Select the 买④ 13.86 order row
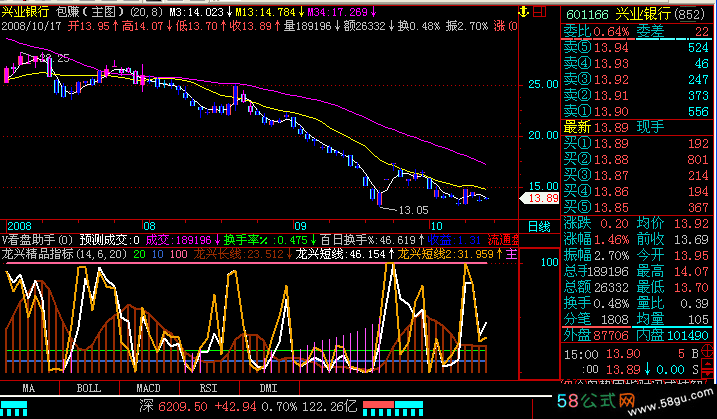 pos(636,192)
